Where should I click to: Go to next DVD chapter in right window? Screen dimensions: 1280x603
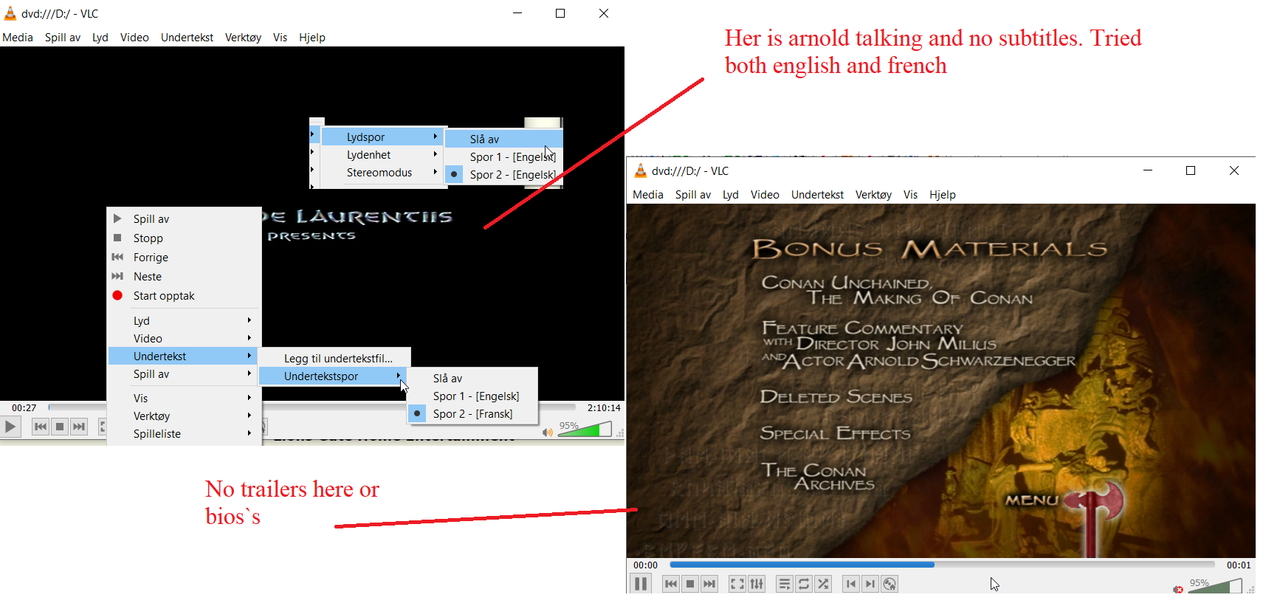[x=870, y=584]
